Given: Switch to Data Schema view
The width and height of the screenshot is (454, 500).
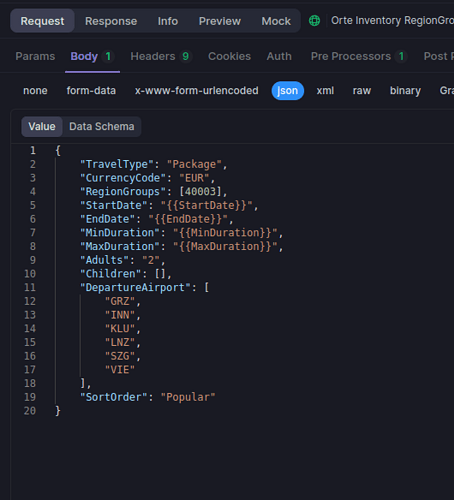Looking at the screenshot, I should pyautogui.click(x=102, y=126).
